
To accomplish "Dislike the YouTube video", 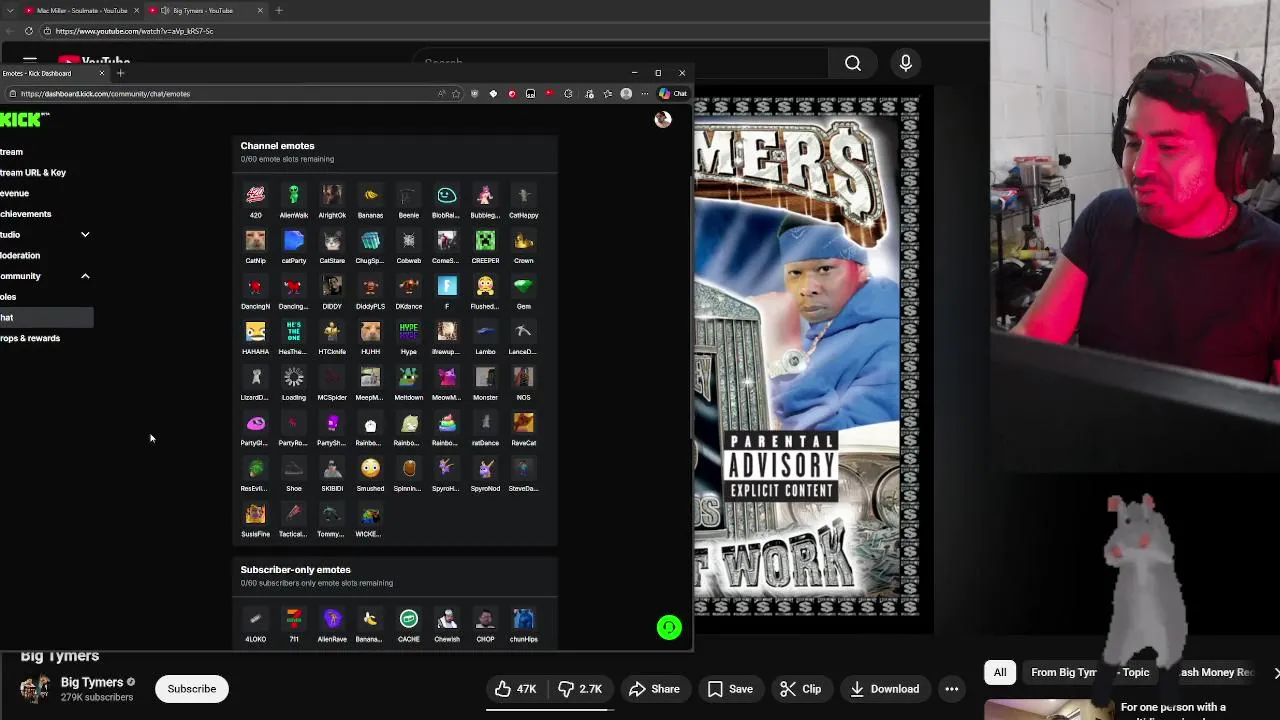I will point(580,689).
